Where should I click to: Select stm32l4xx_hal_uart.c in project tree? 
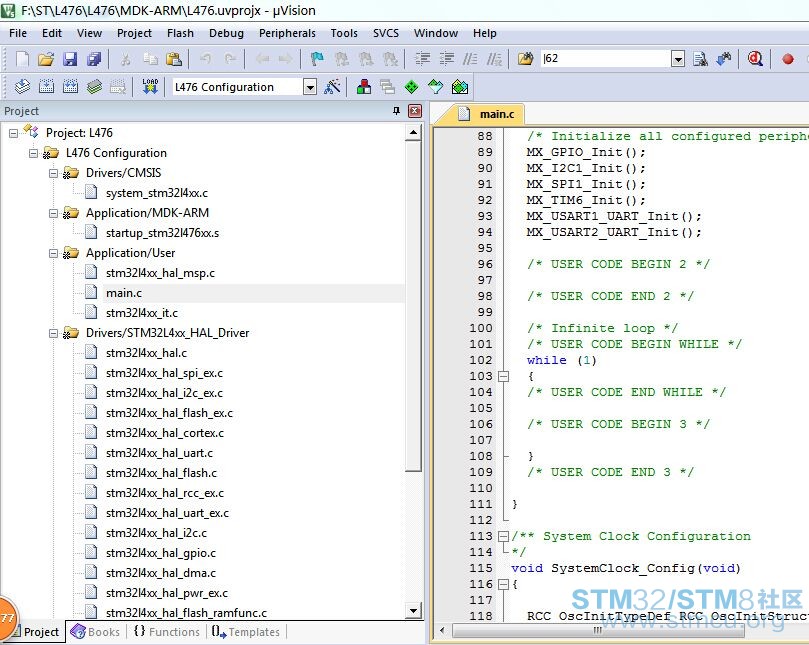tap(159, 453)
